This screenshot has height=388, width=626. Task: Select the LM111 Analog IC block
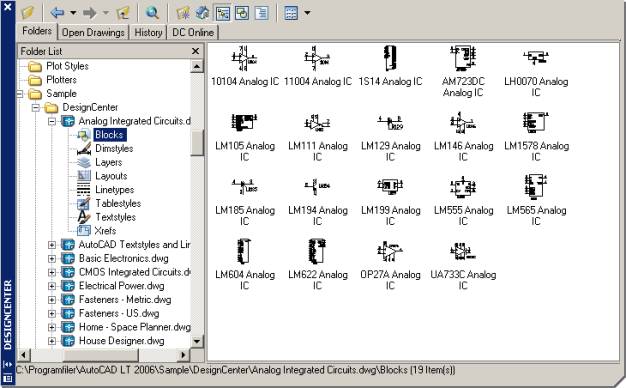(318, 137)
